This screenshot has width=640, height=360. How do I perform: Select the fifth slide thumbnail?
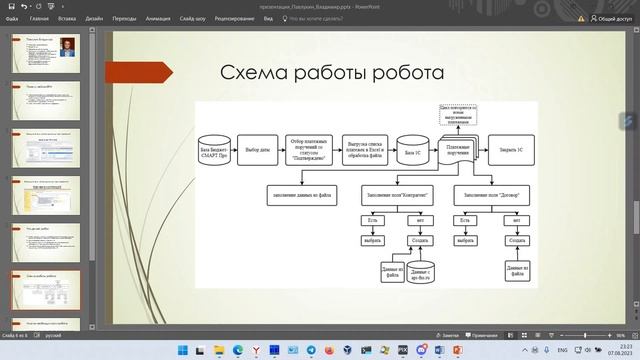click(x=46, y=243)
